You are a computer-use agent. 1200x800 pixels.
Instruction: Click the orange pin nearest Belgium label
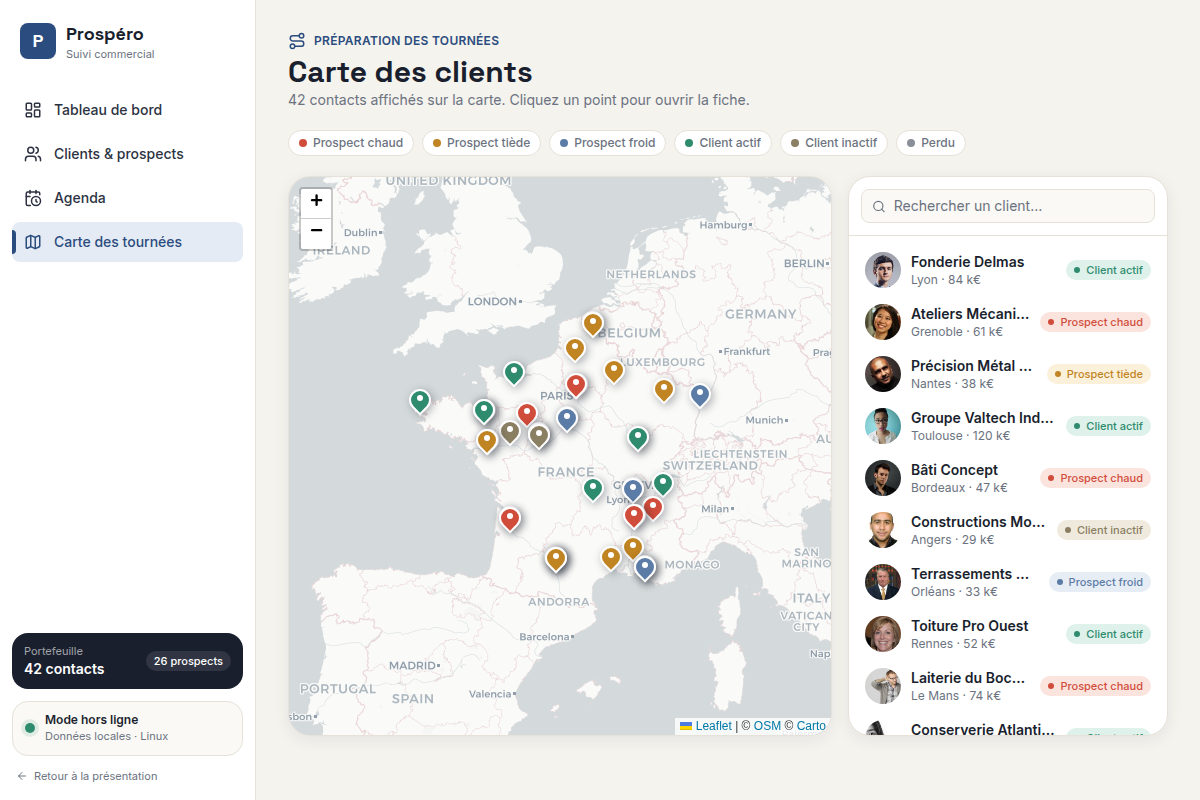593,324
